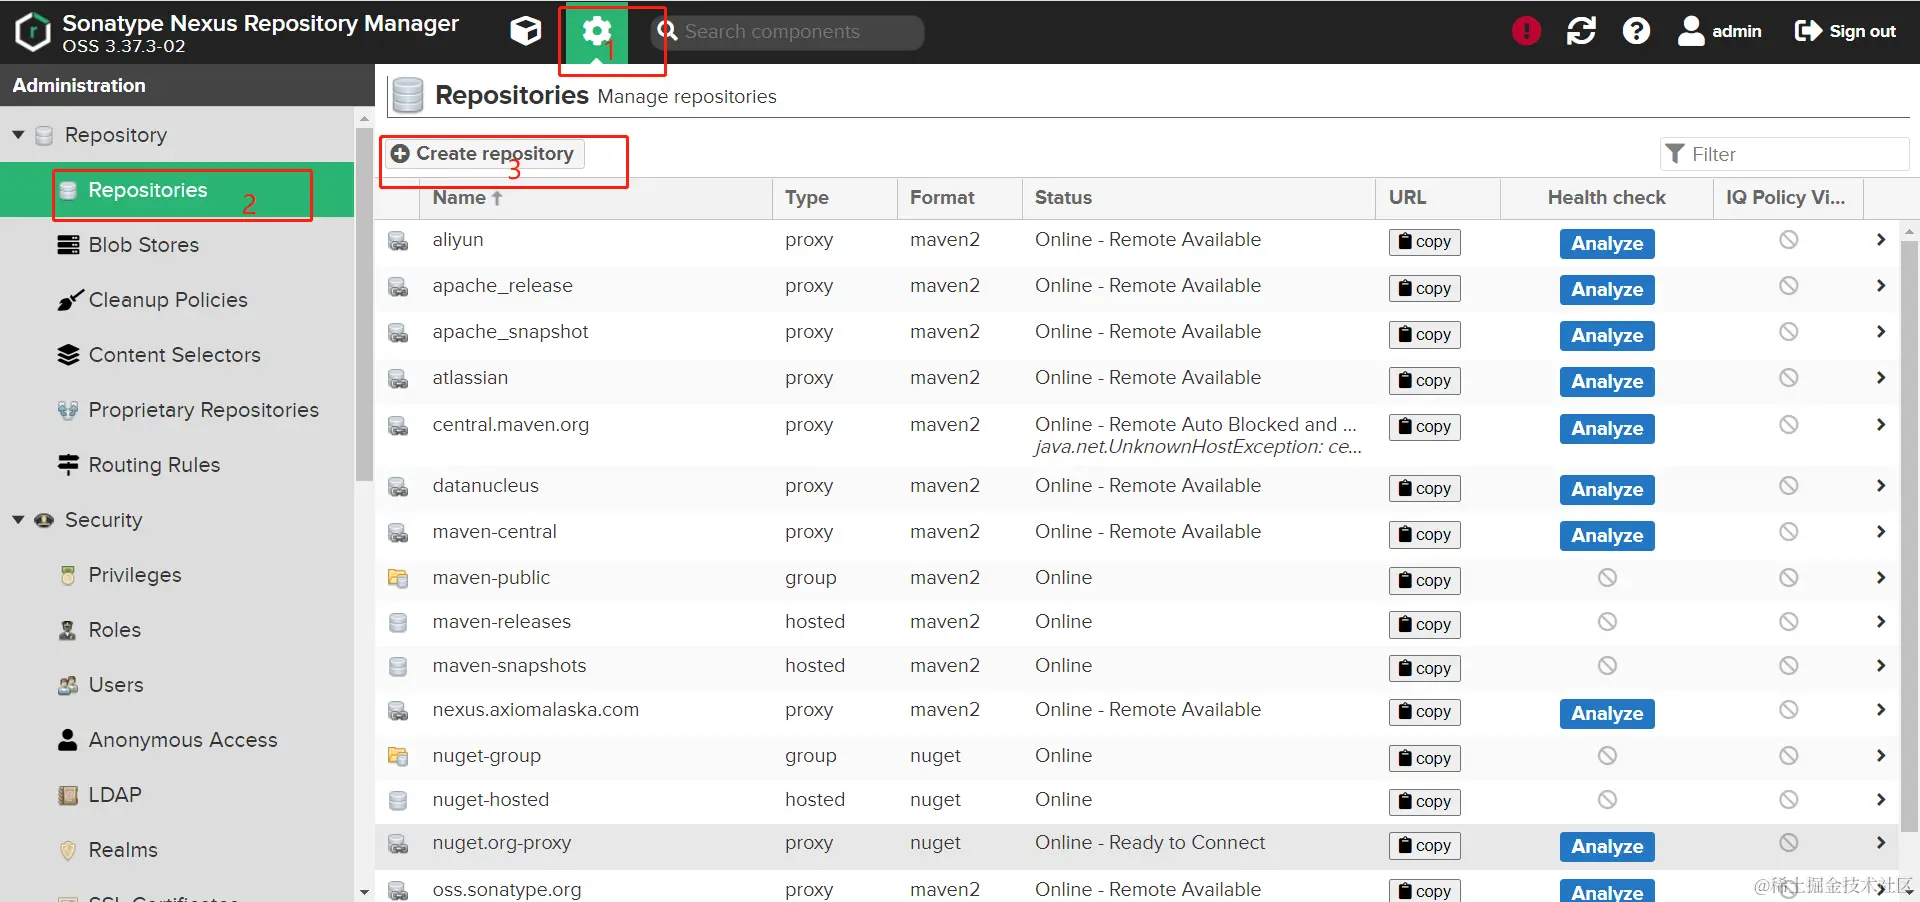Copy the URL of aliyun repository
The height and width of the screenshot is (902, 1920).
[x=1424, y=242]
